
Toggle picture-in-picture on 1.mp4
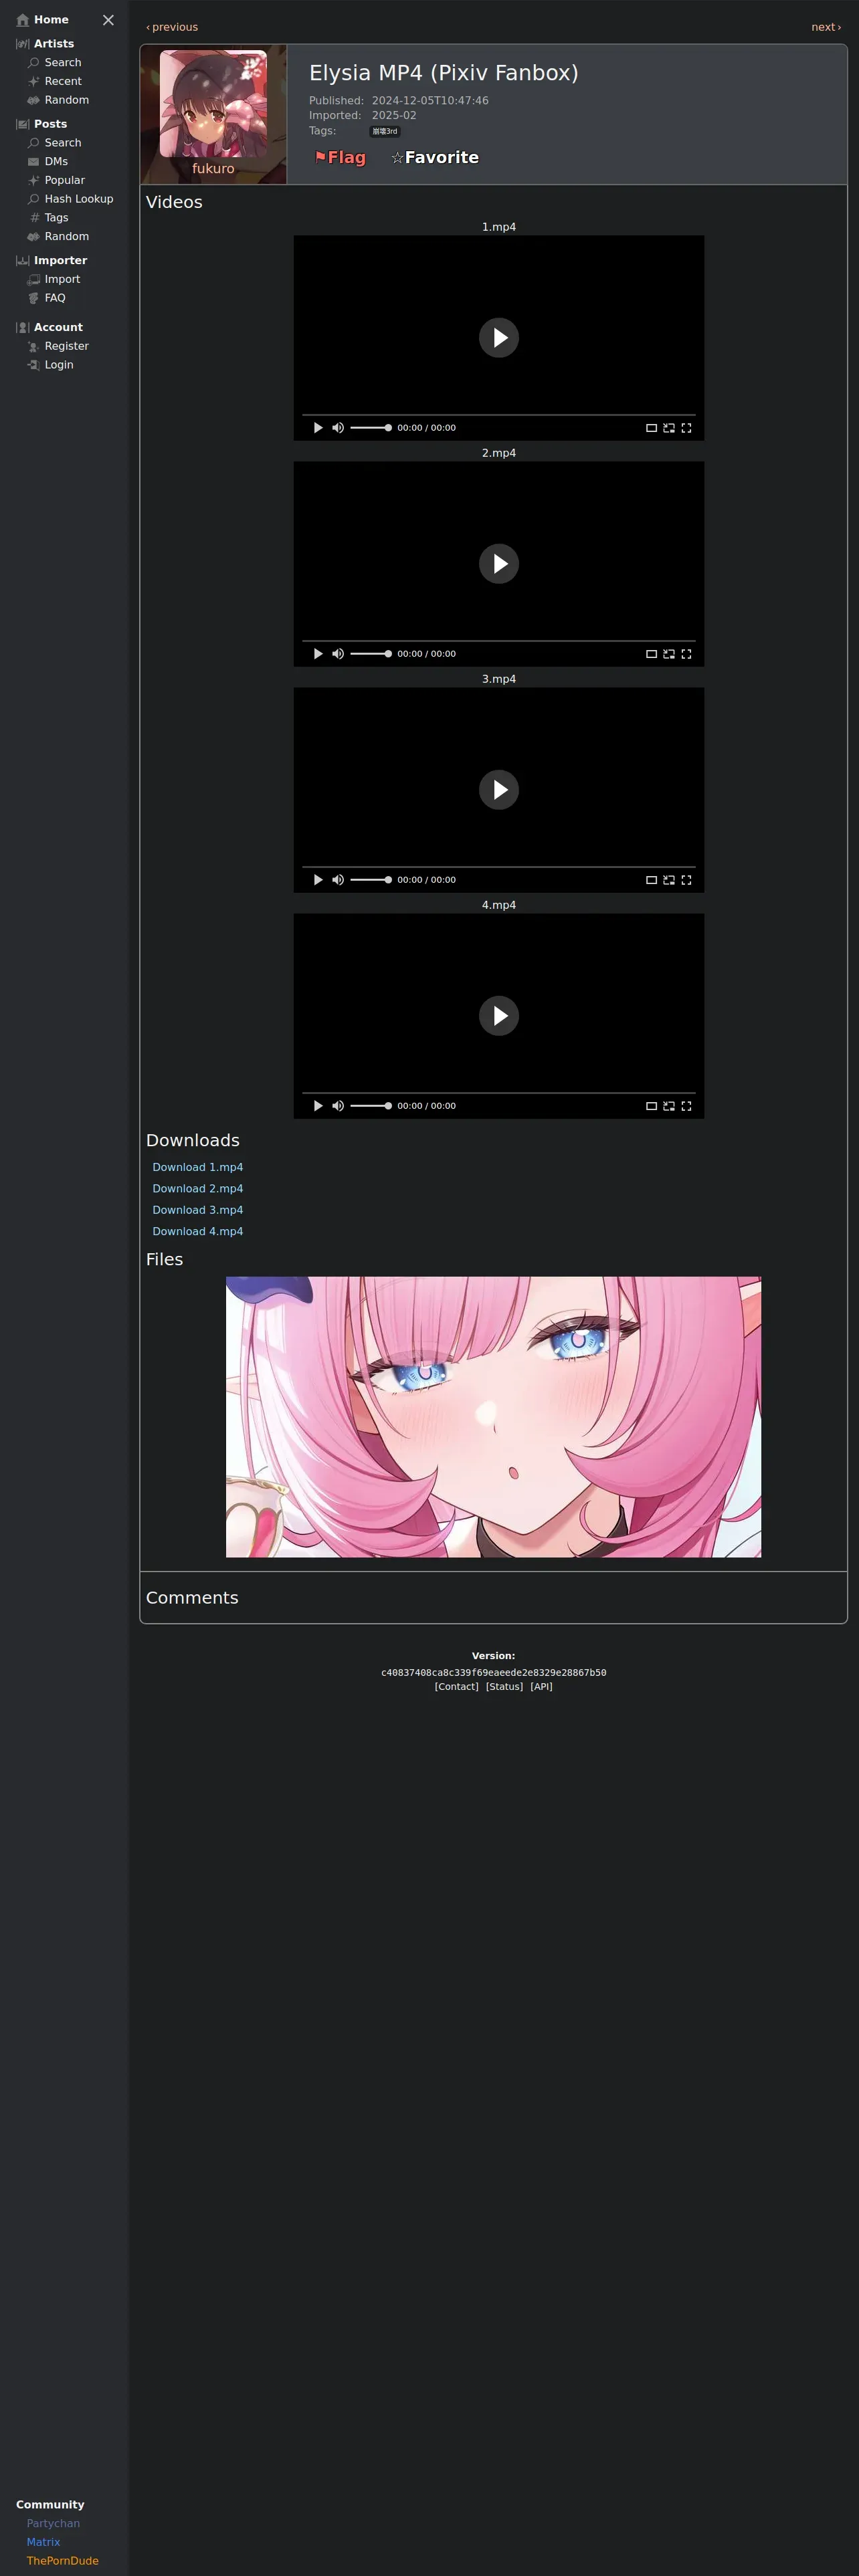tap(669, 428)
